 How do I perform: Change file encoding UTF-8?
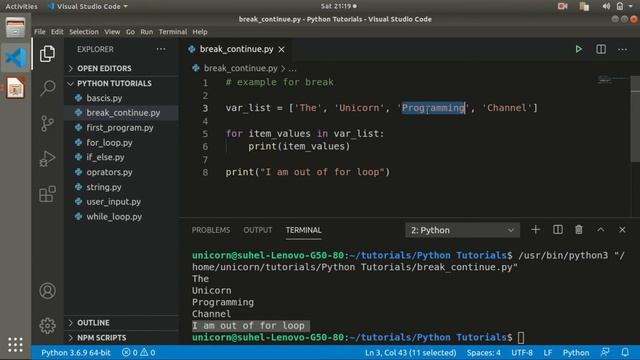tap(522, 352)
